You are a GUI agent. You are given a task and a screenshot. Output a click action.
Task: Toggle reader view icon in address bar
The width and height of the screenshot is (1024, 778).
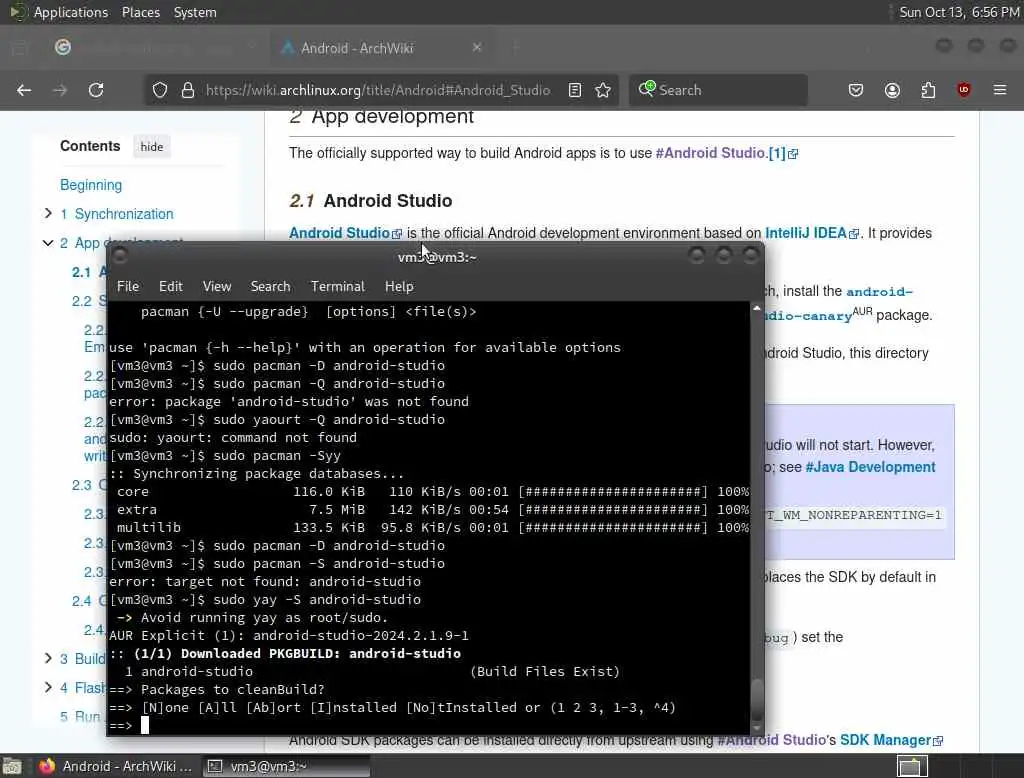[575, 90]
